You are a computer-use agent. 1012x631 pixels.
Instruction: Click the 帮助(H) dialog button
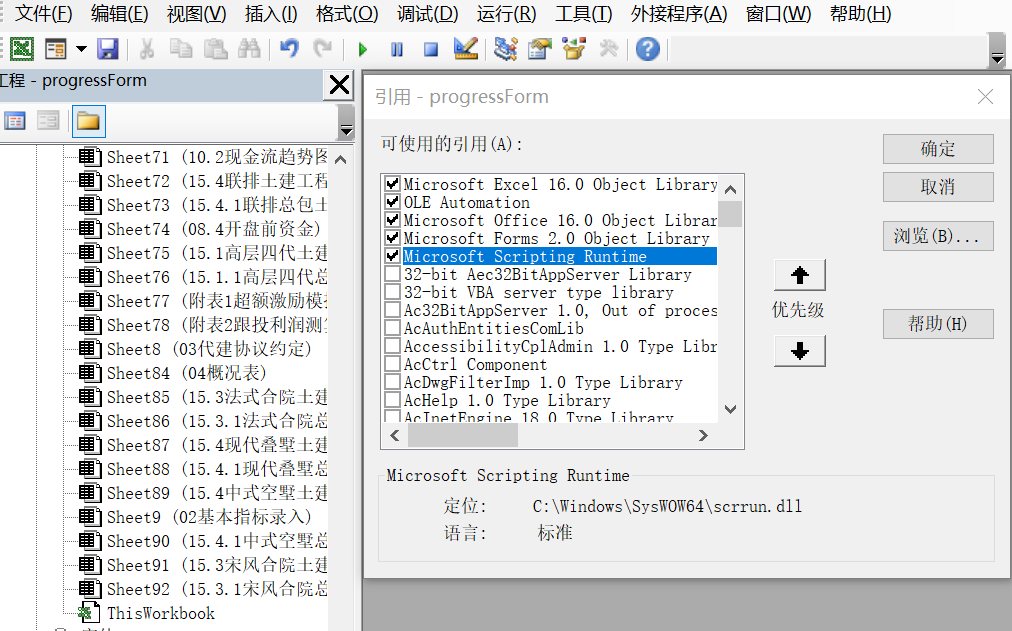pos(938,324)
